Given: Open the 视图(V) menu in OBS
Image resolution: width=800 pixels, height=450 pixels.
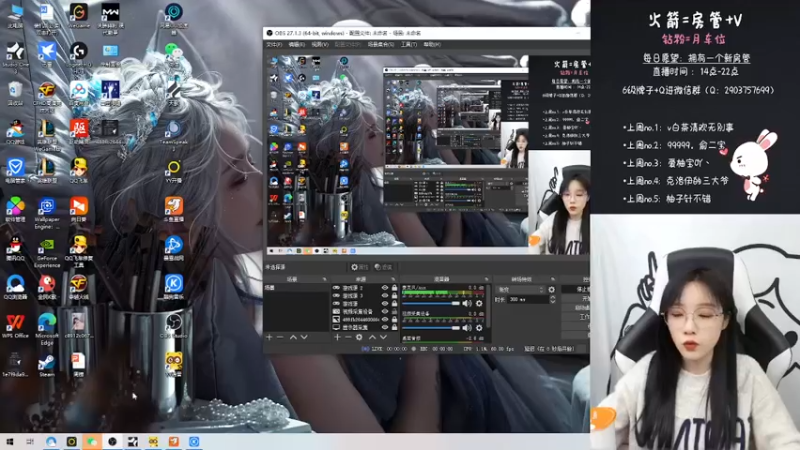Looking at the screenshot, I should [320, 44].
